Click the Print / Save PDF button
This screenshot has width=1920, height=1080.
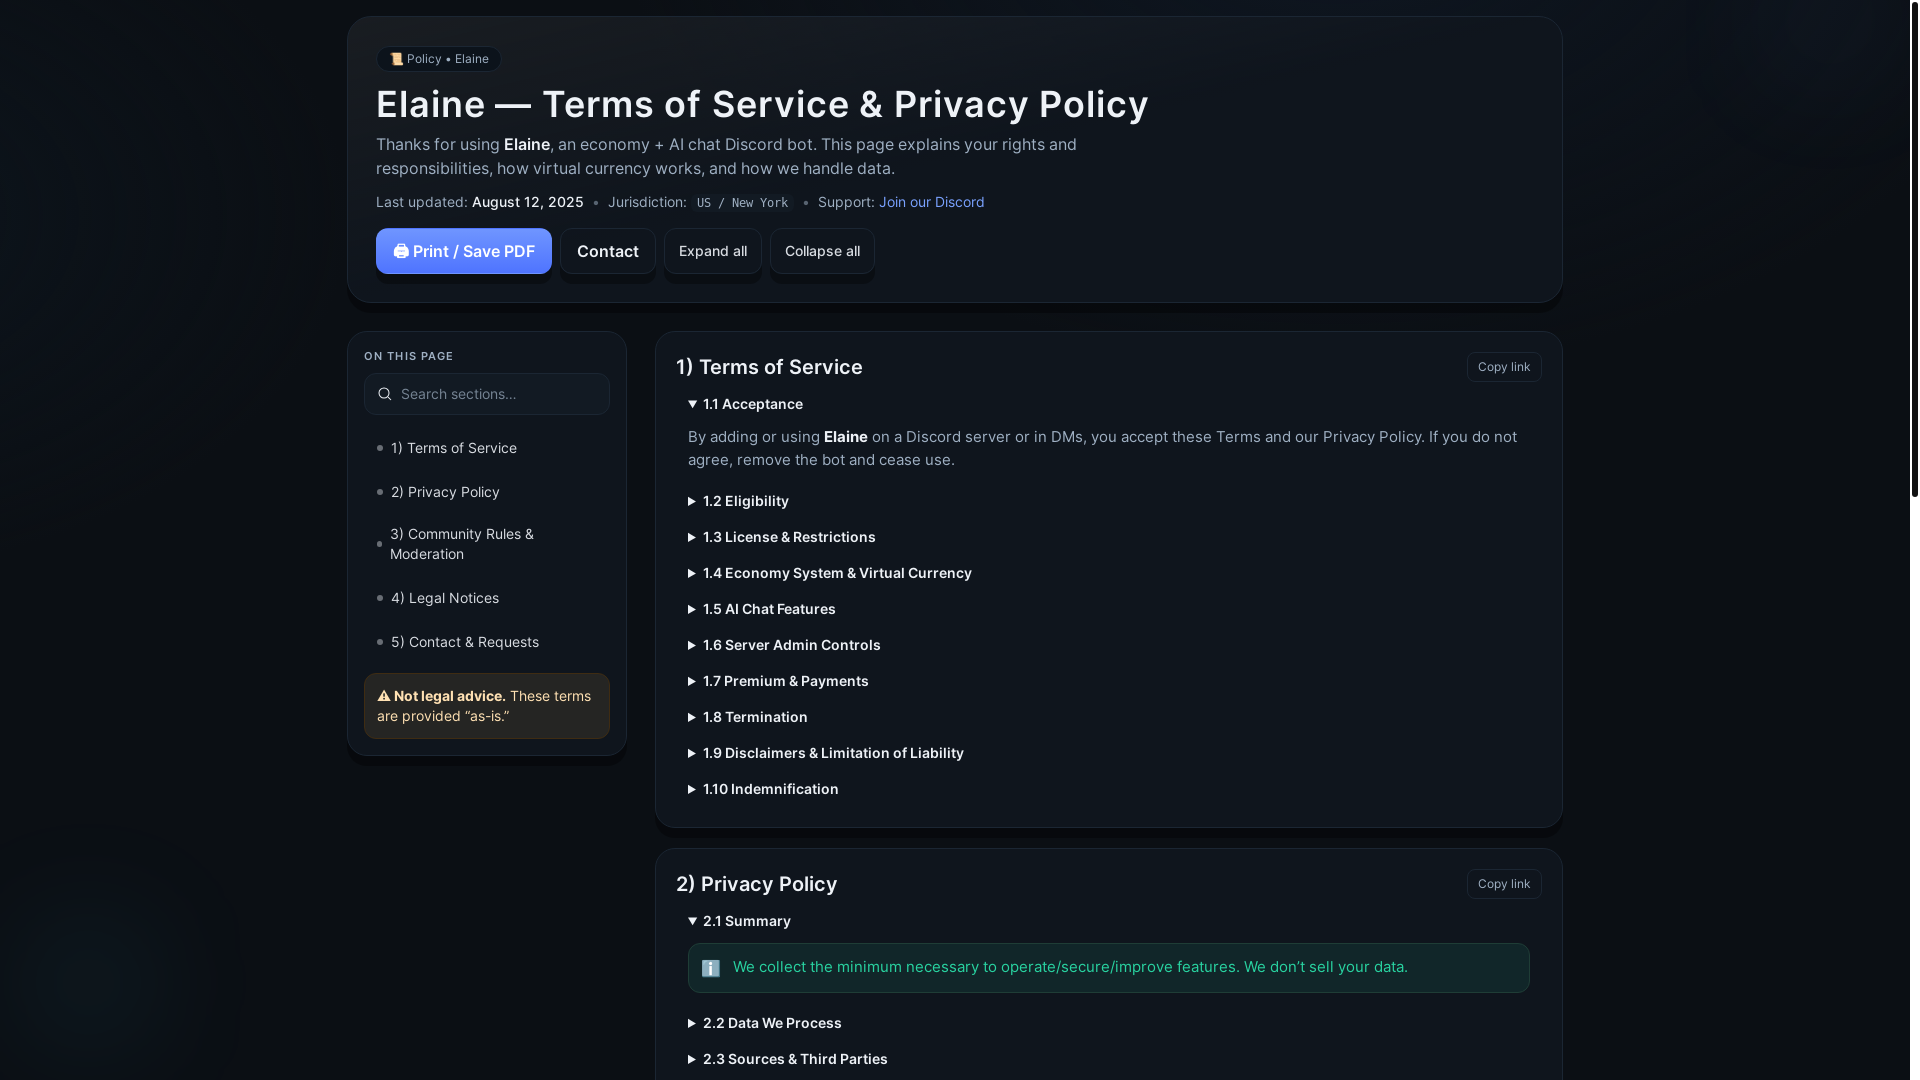[463, 251]
